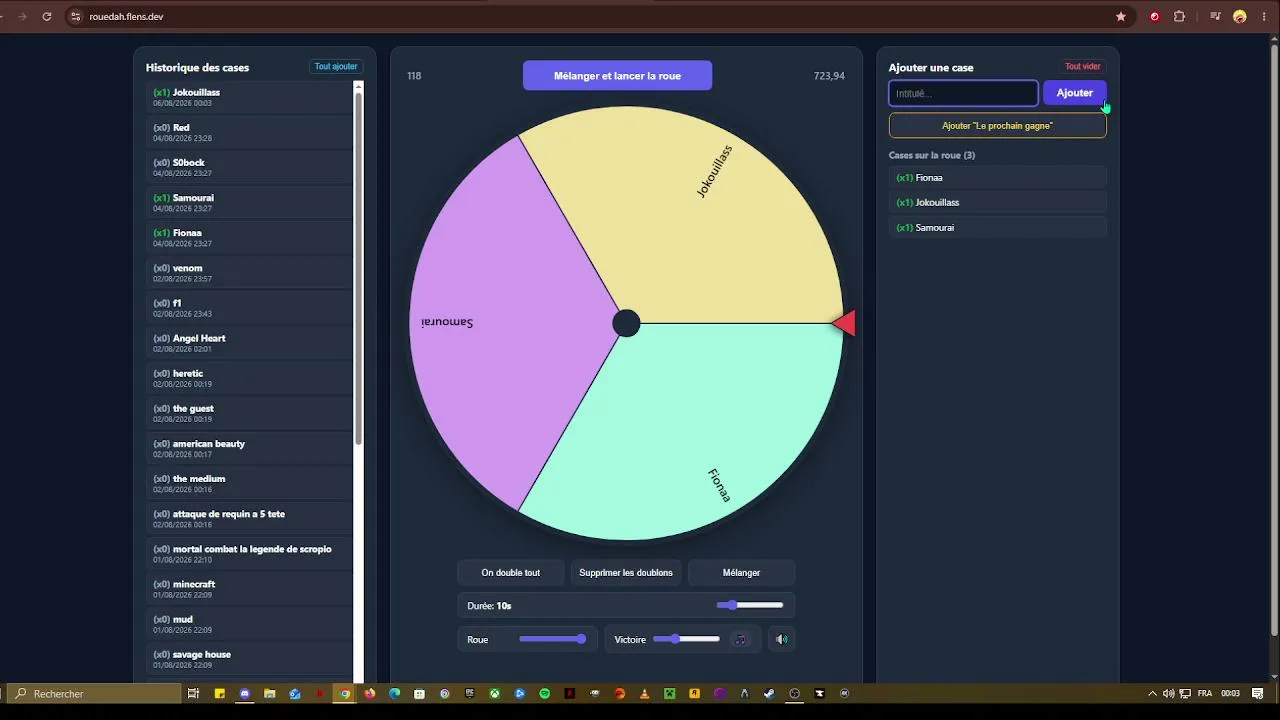Open site information icon beside the URL
1280x720 pixels.
point(75,16)
